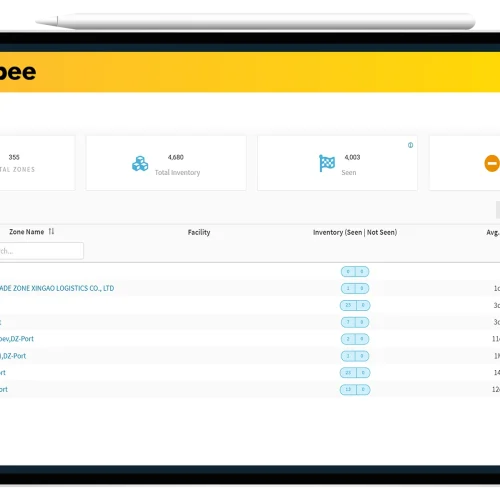500x500 pixels.
Task: Click Inventory (Seen | Not Seen) header
Action: [355, 232]
